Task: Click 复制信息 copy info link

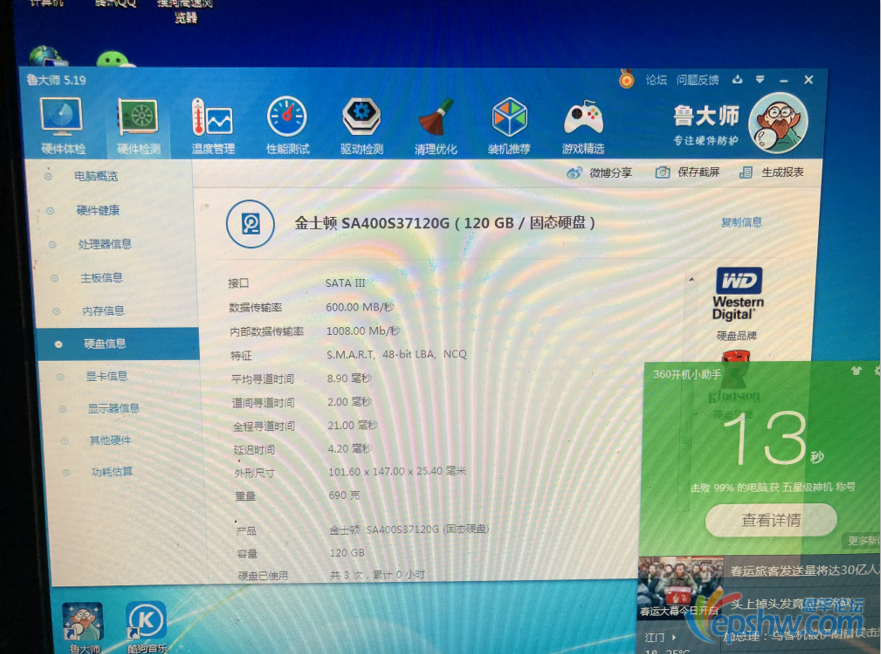Action: [741, 222]
